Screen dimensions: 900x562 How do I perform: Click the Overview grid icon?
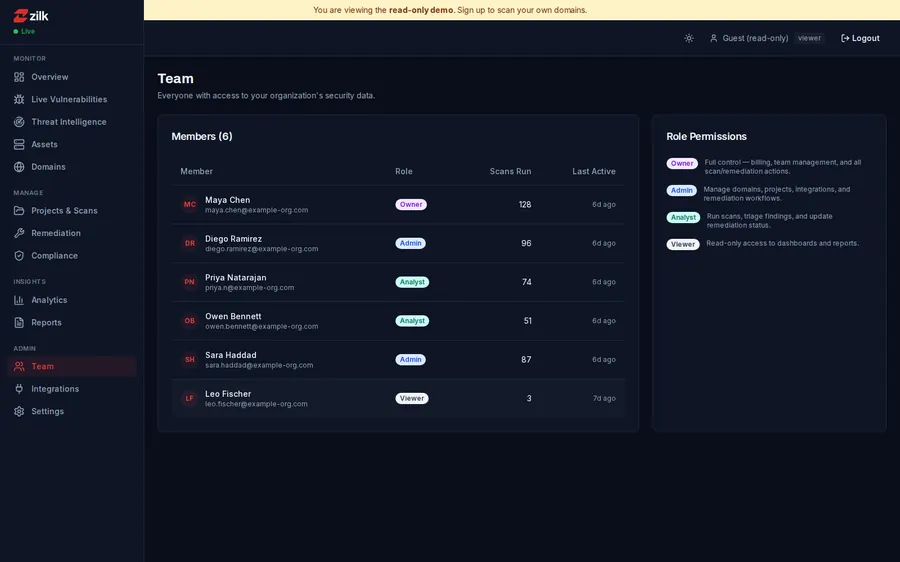pyautogui.click(x=19, y=77)
